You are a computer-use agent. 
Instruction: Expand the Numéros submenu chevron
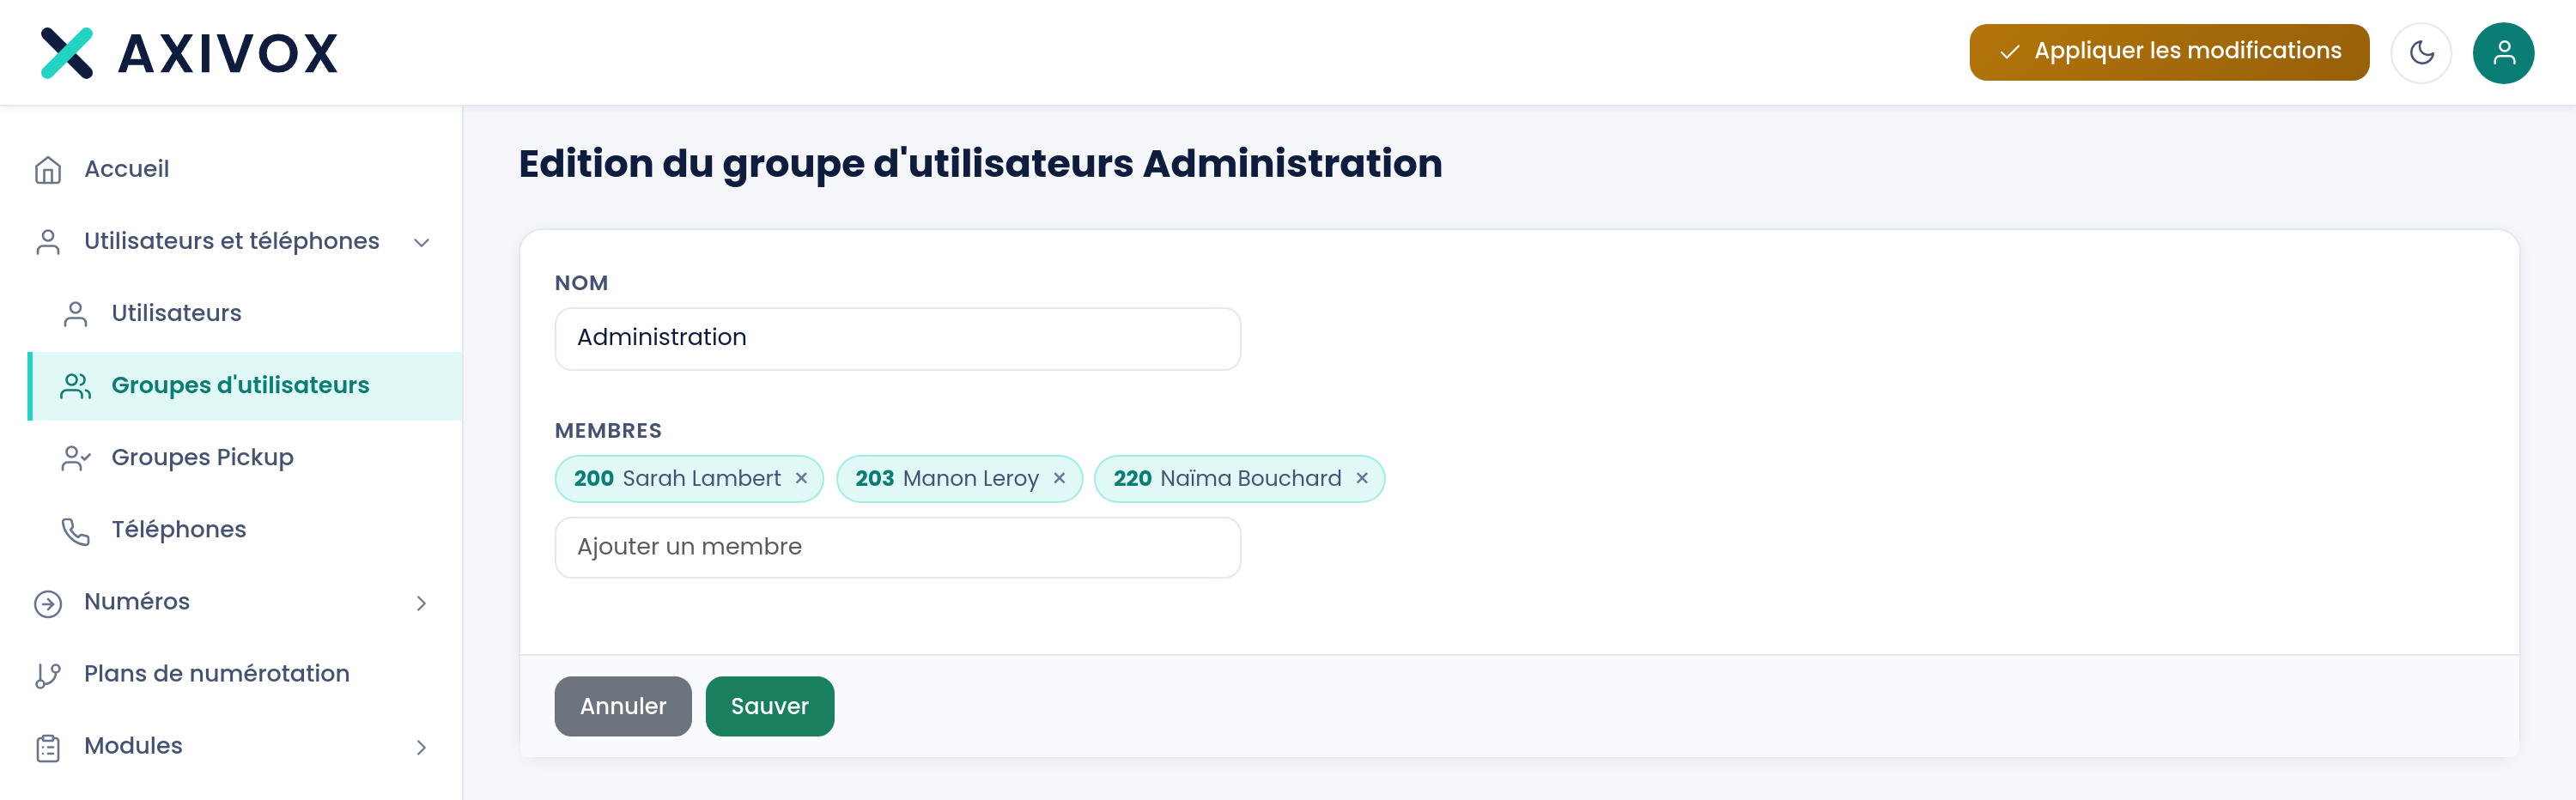tap(421, 603)
